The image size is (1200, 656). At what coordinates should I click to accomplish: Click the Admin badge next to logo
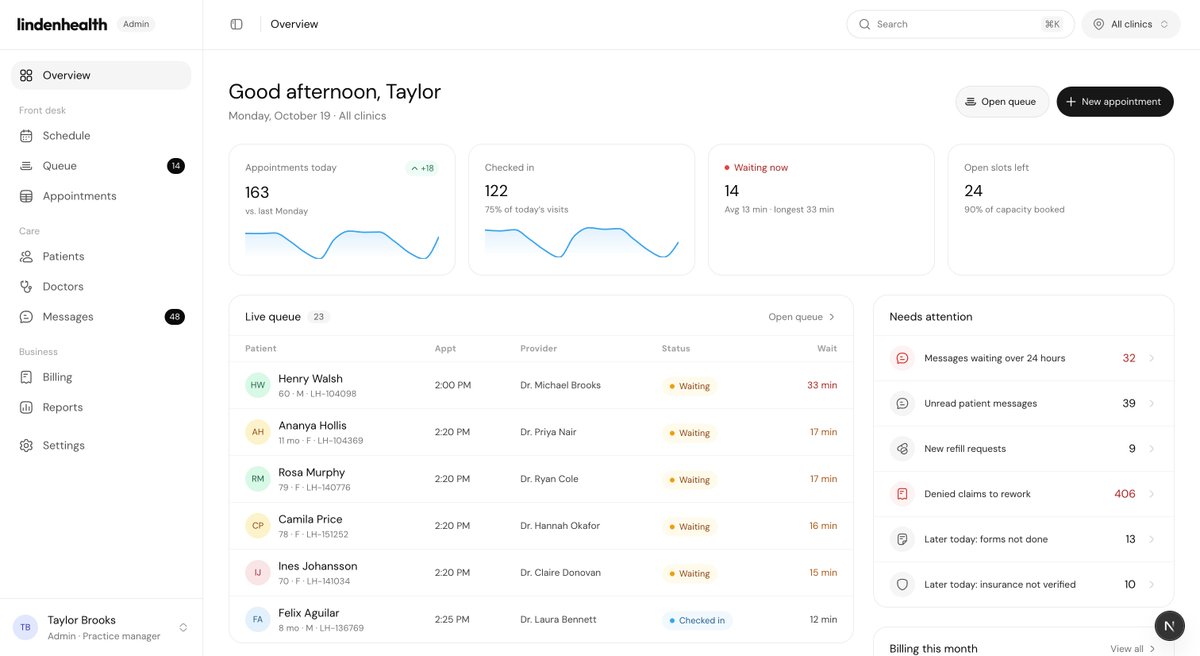[x=136, y=24]
